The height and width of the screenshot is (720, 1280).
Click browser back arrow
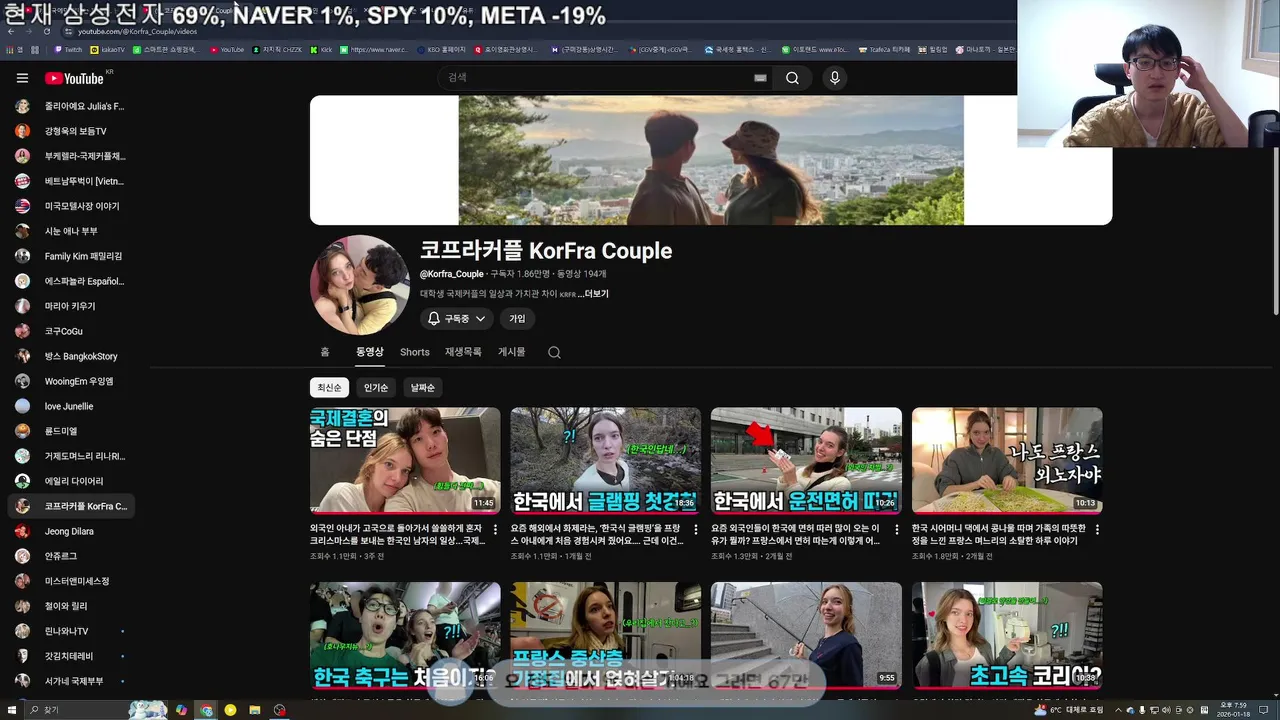point(10,31)
